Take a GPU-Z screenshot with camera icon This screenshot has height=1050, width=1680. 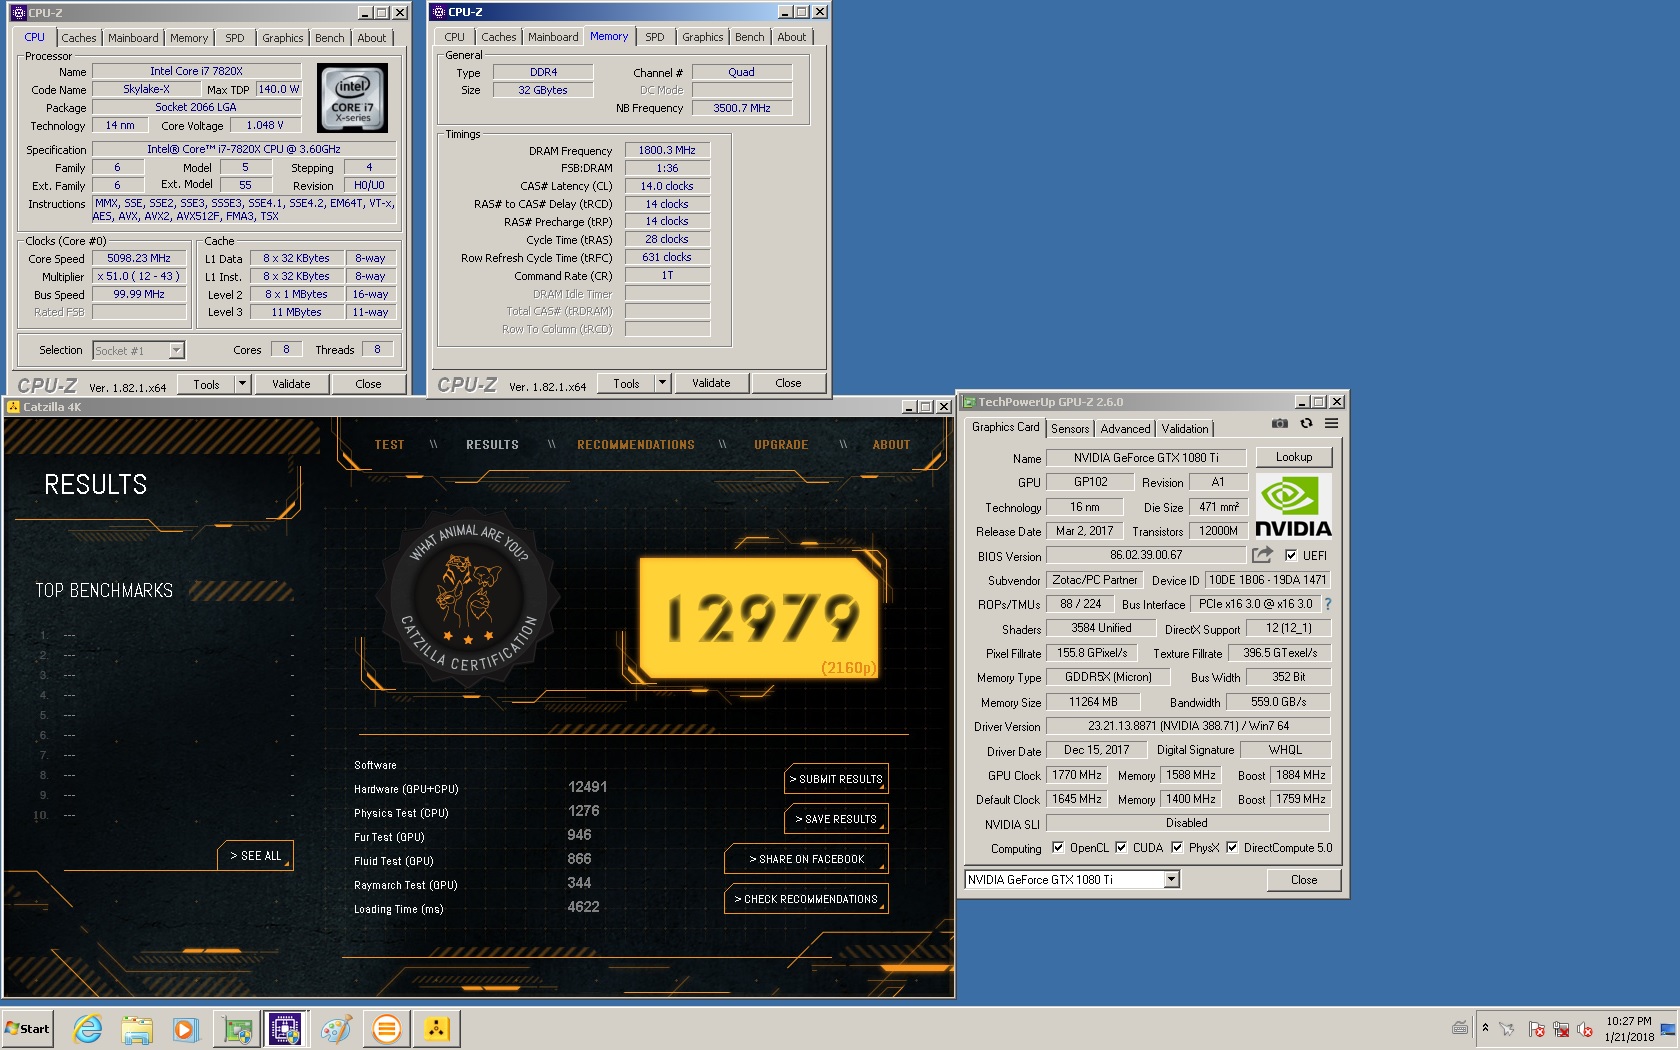point(1280,423)
